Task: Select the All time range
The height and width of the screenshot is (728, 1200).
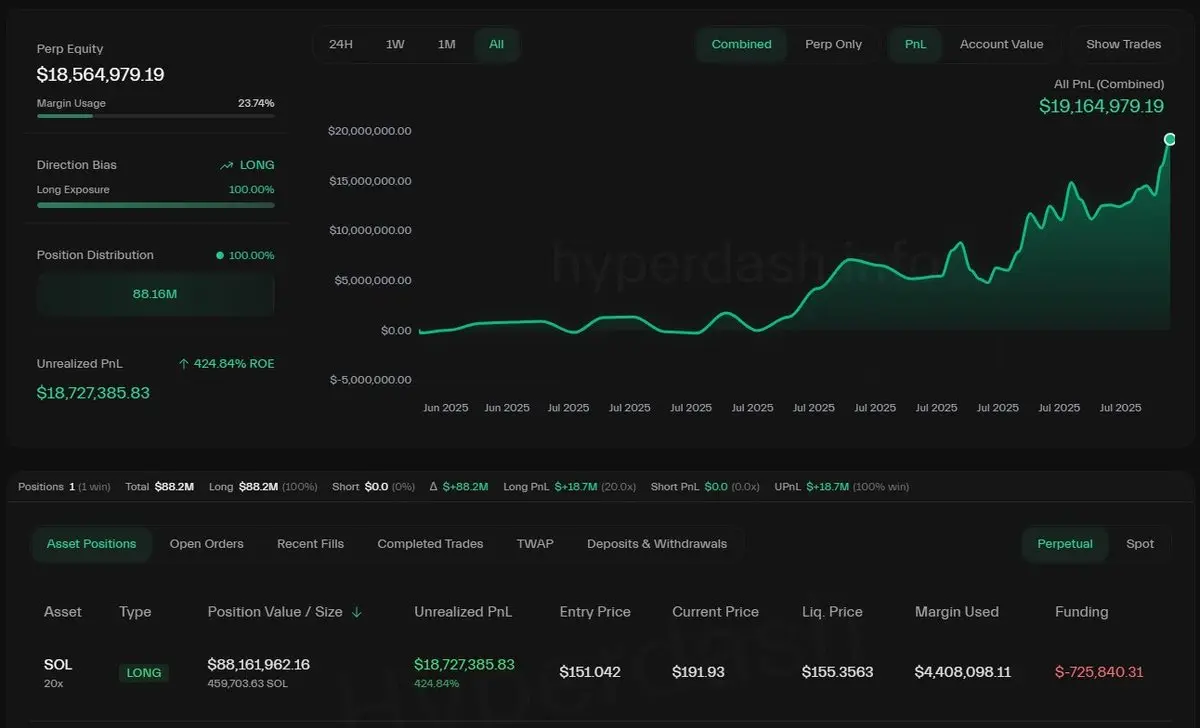Action: [496, 45]
